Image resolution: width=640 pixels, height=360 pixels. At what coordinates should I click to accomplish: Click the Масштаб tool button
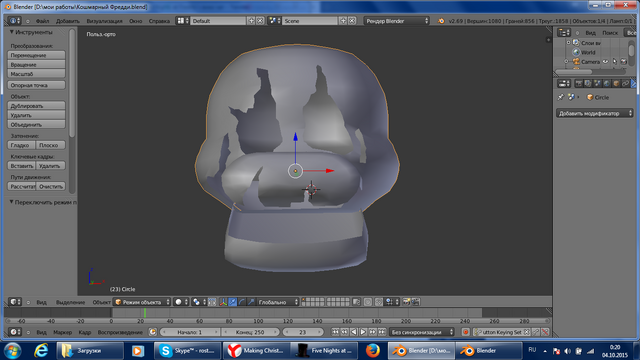[36, 74]
